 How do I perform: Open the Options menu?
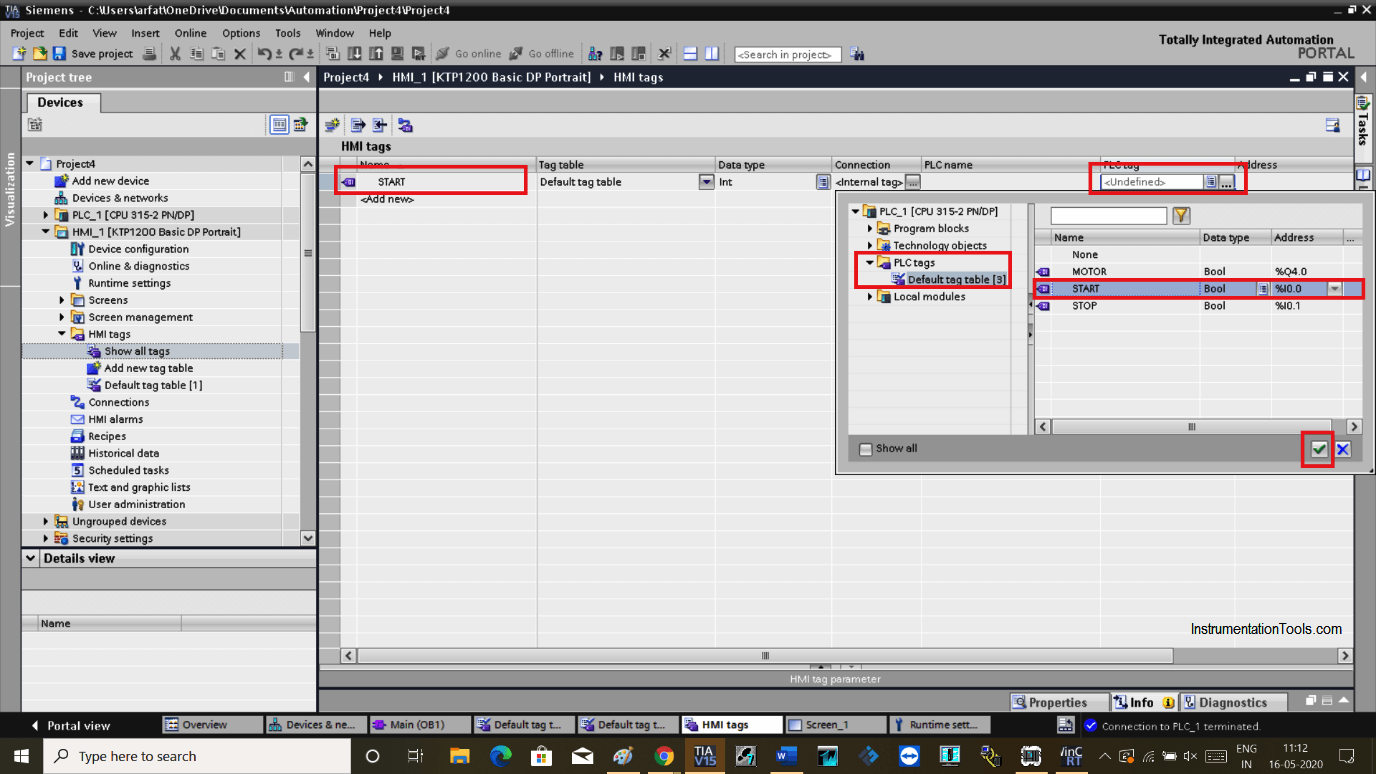tap(241, 33)
